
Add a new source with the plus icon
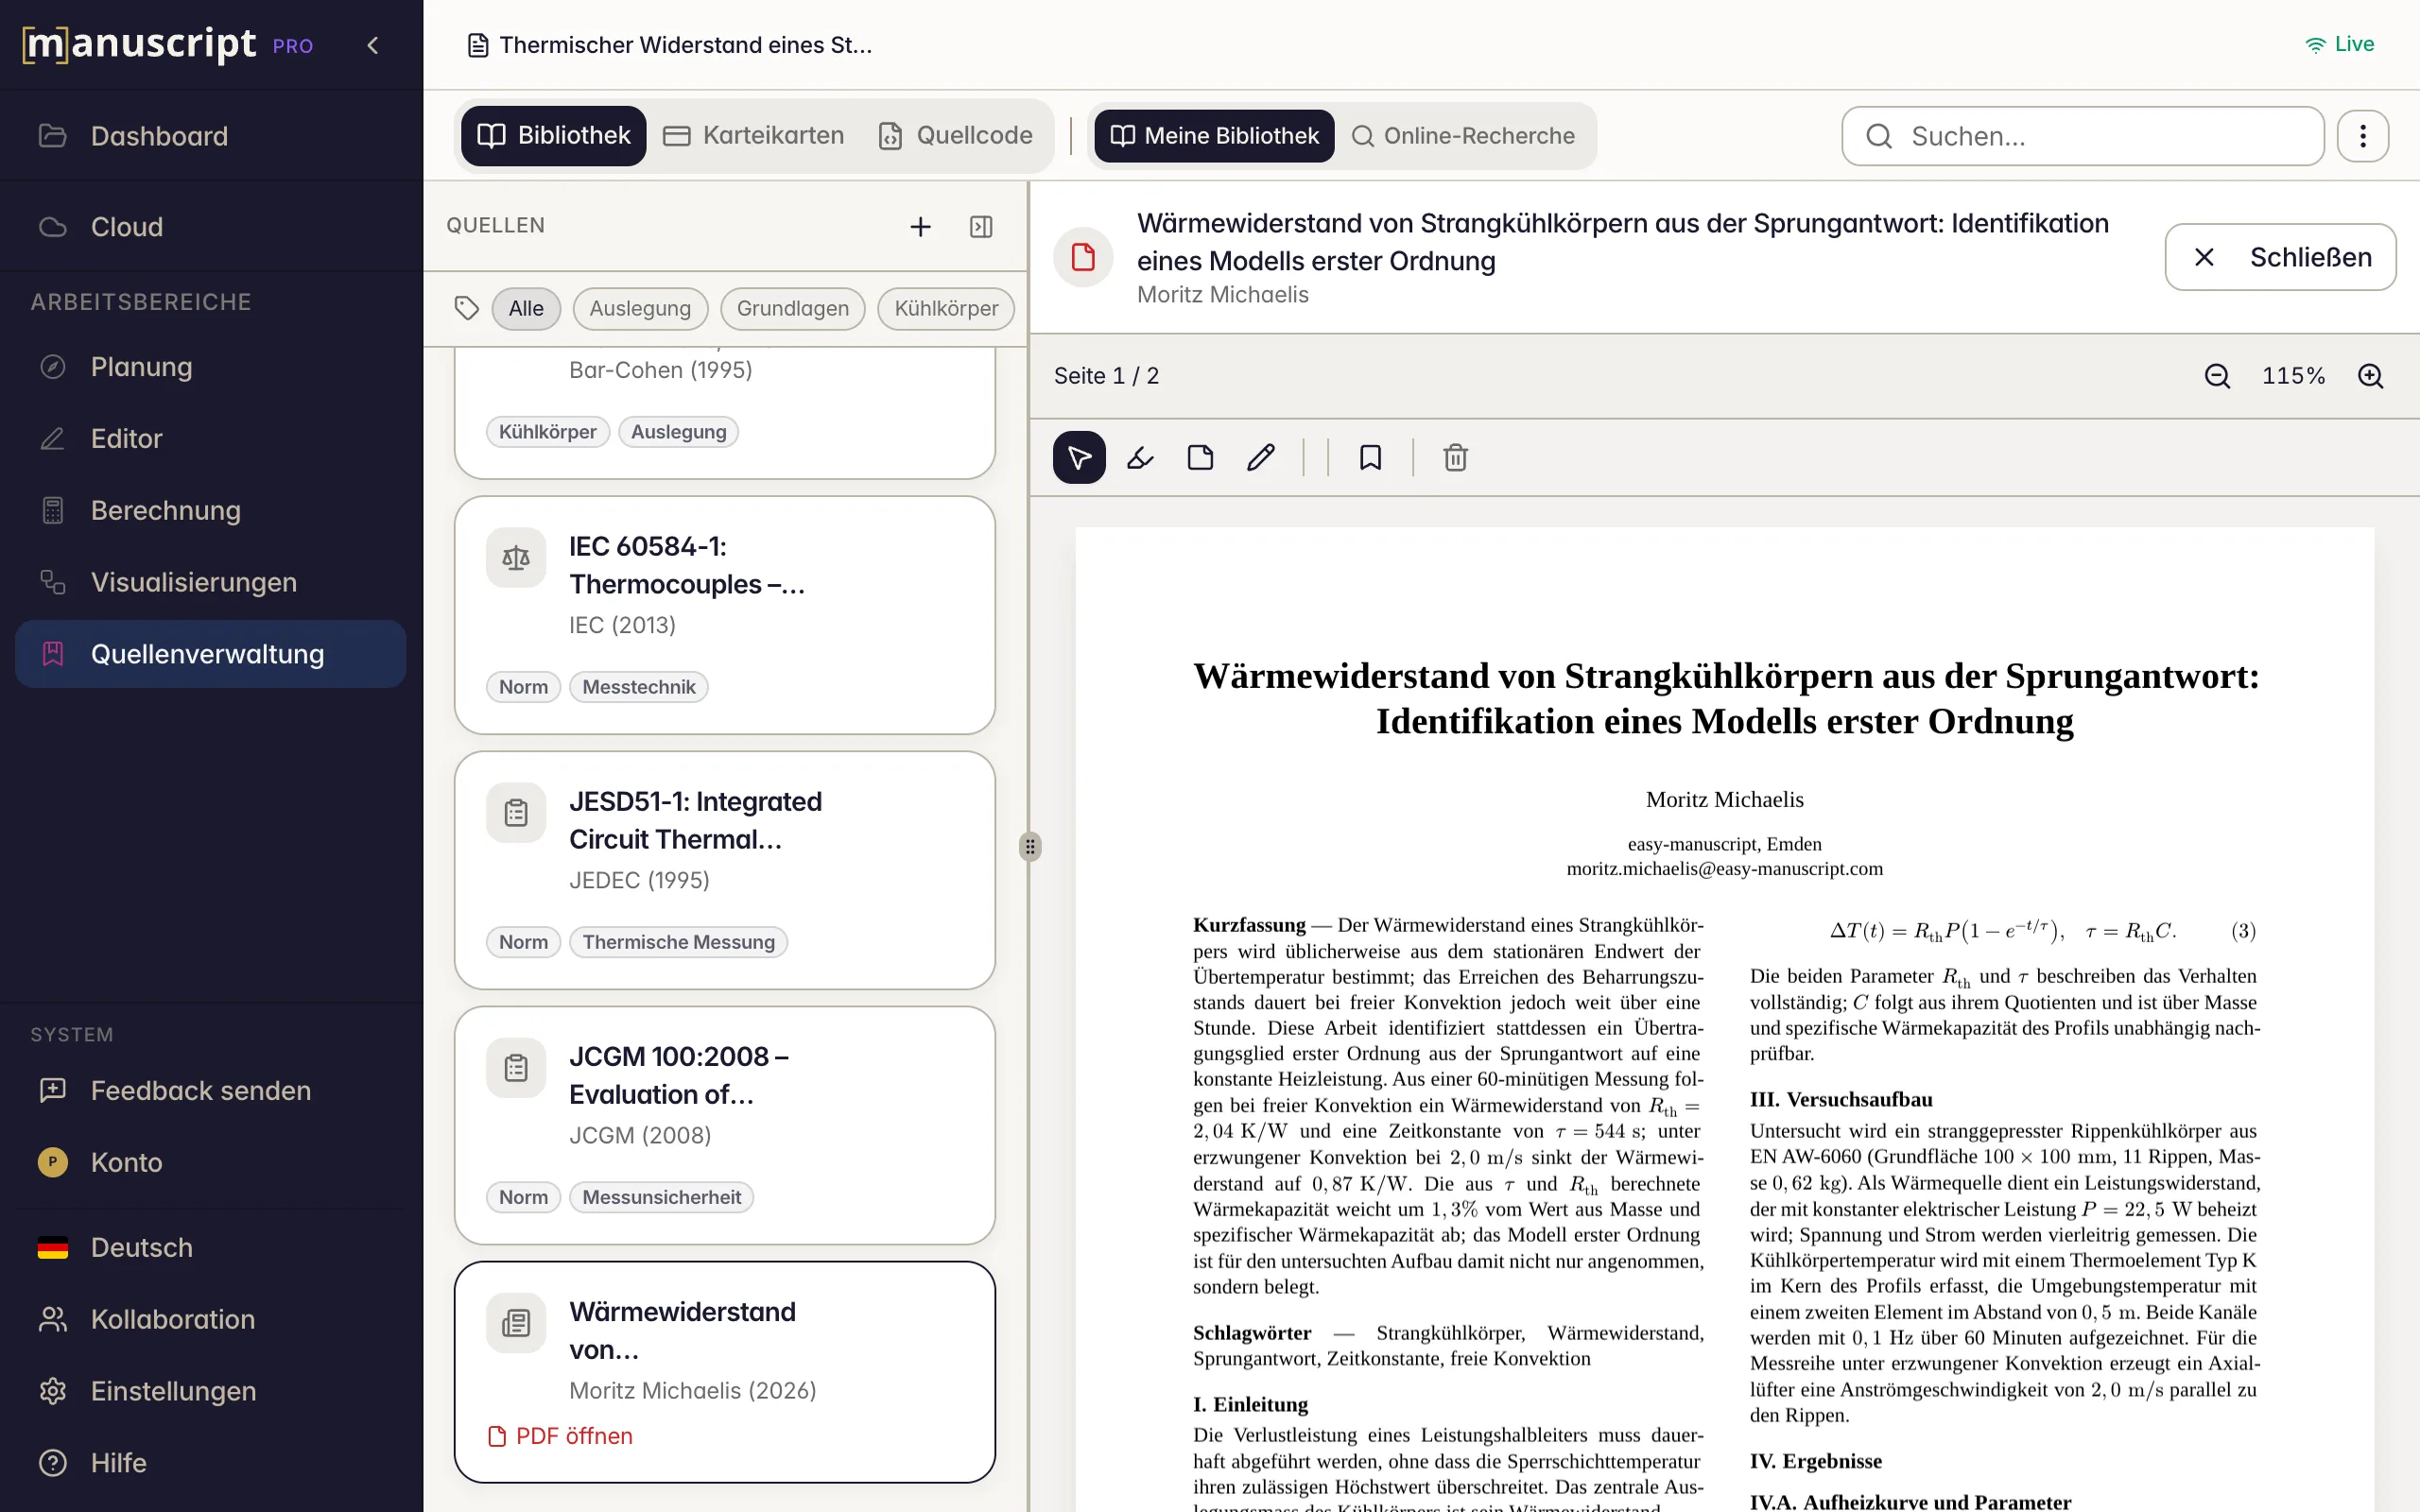[920, 227]
